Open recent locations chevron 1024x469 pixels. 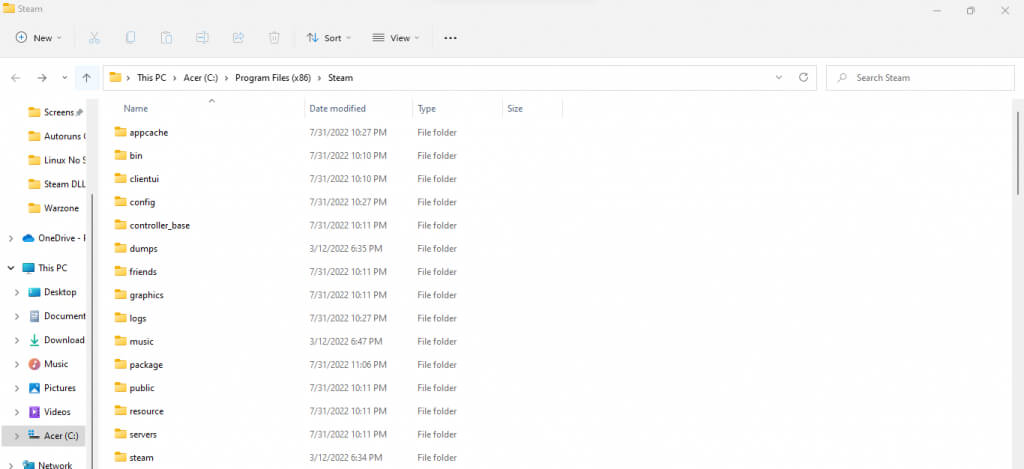click(x=65, y=78)
